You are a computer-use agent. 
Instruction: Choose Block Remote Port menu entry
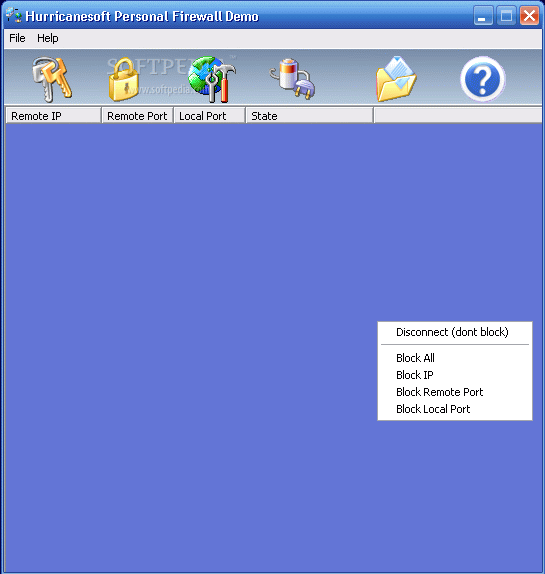click(455, 392)
